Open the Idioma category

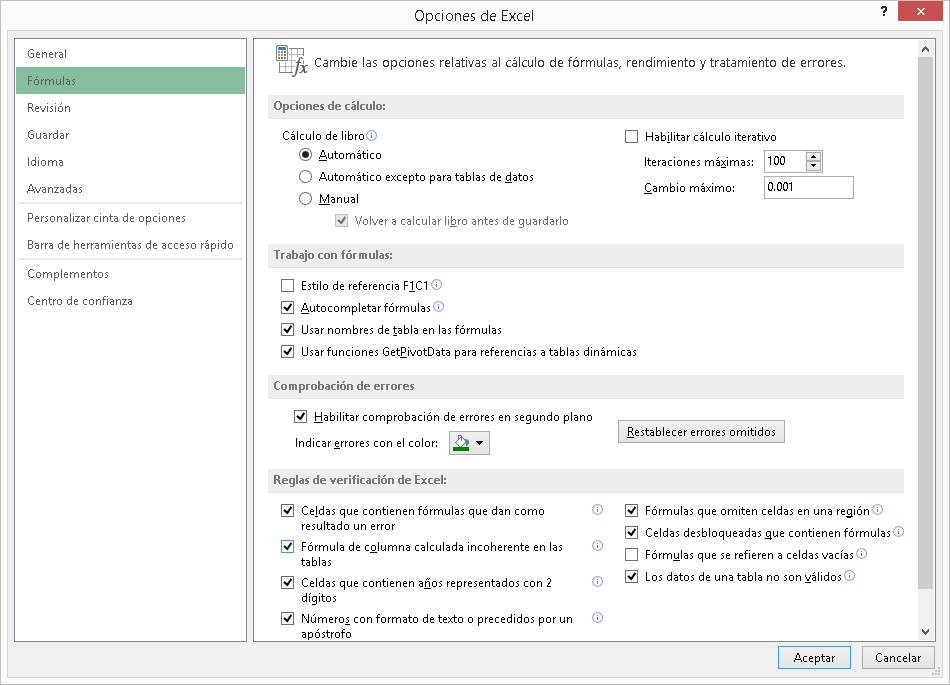pos(130,162)
